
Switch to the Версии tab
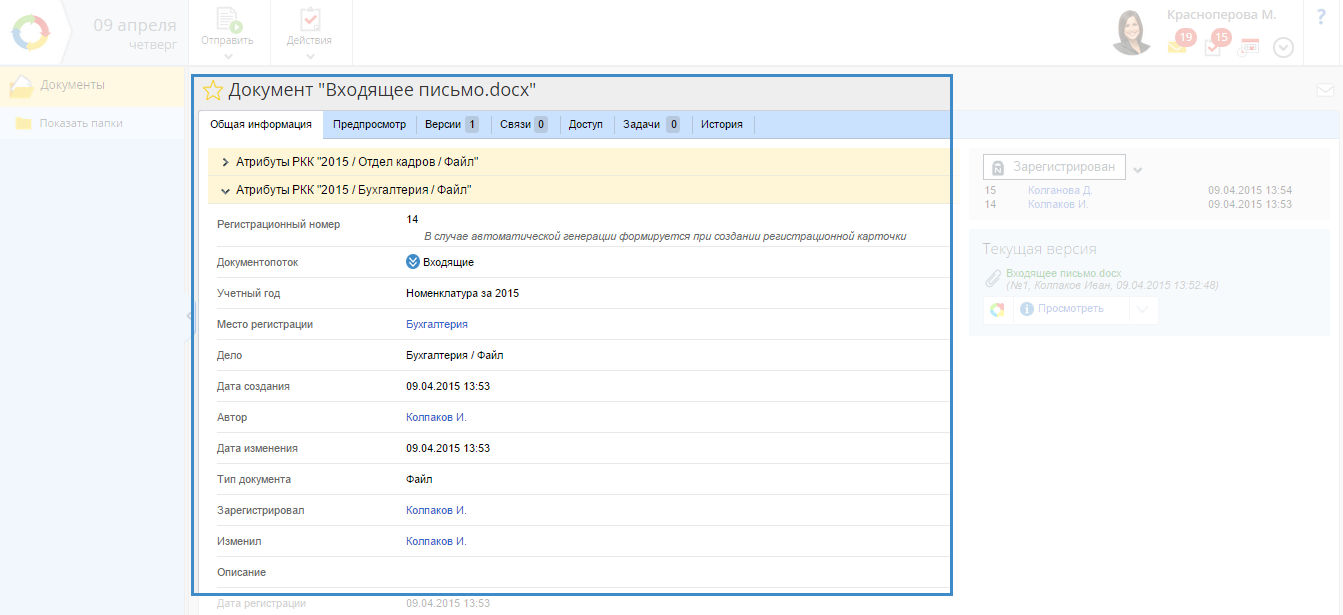(451, 125)
